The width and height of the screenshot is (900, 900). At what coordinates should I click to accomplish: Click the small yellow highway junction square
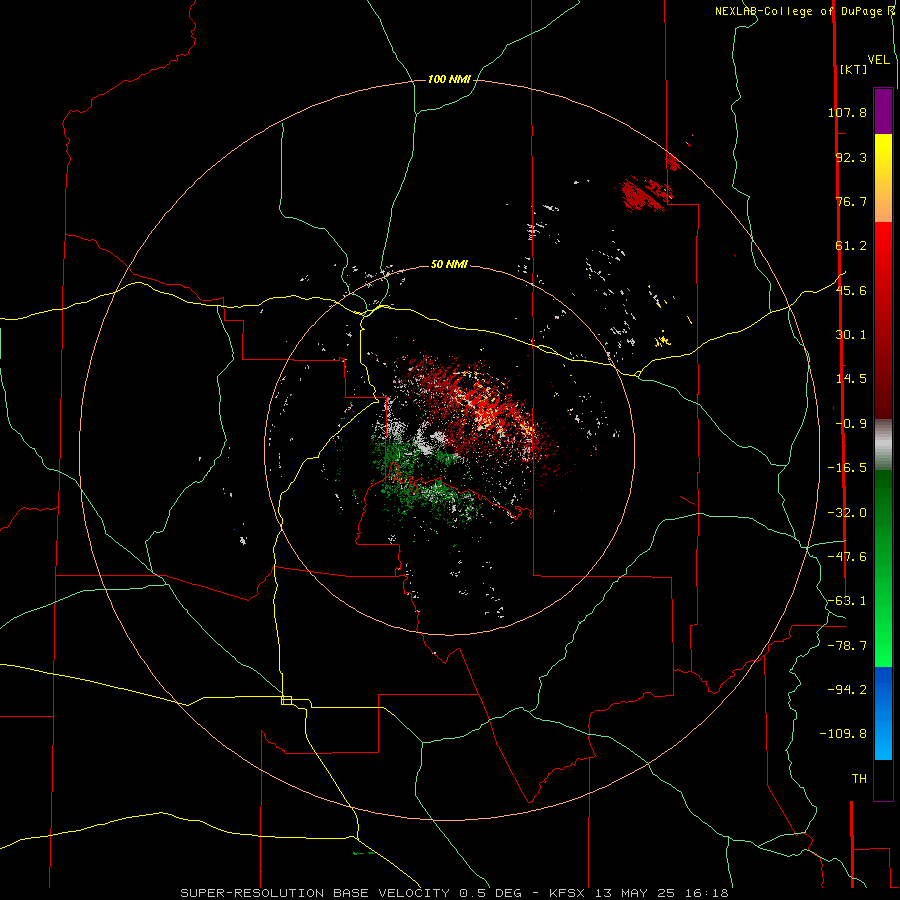[286, 700]
